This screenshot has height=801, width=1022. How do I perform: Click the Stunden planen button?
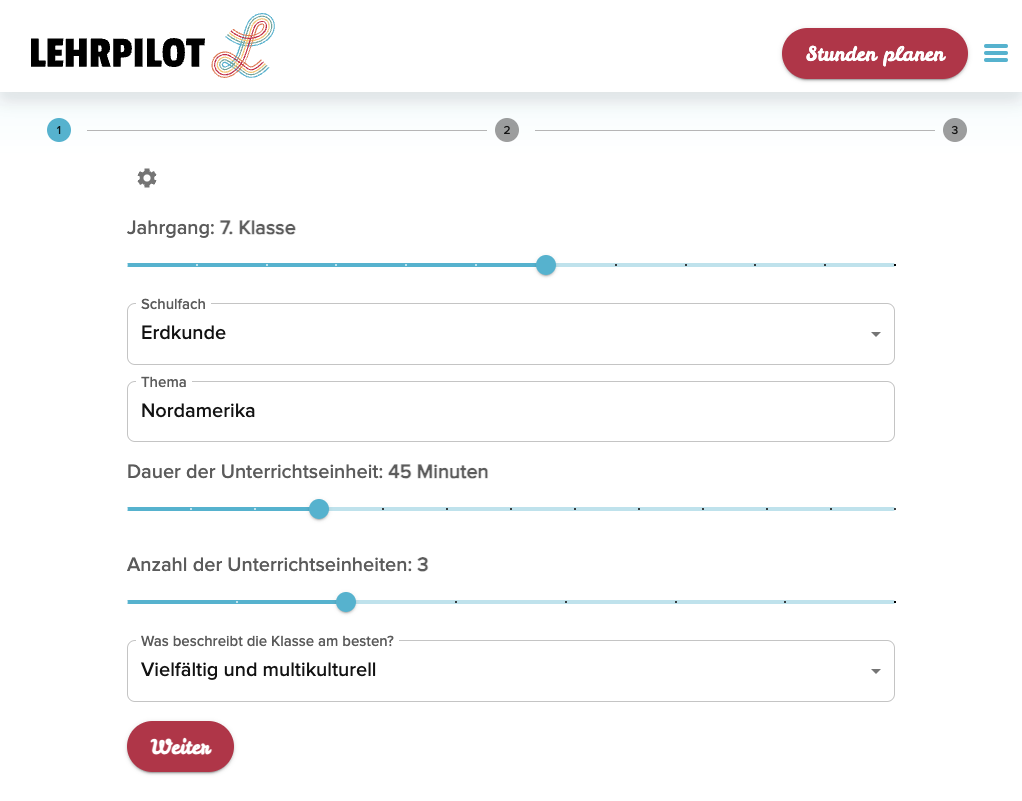click(875, 53)
